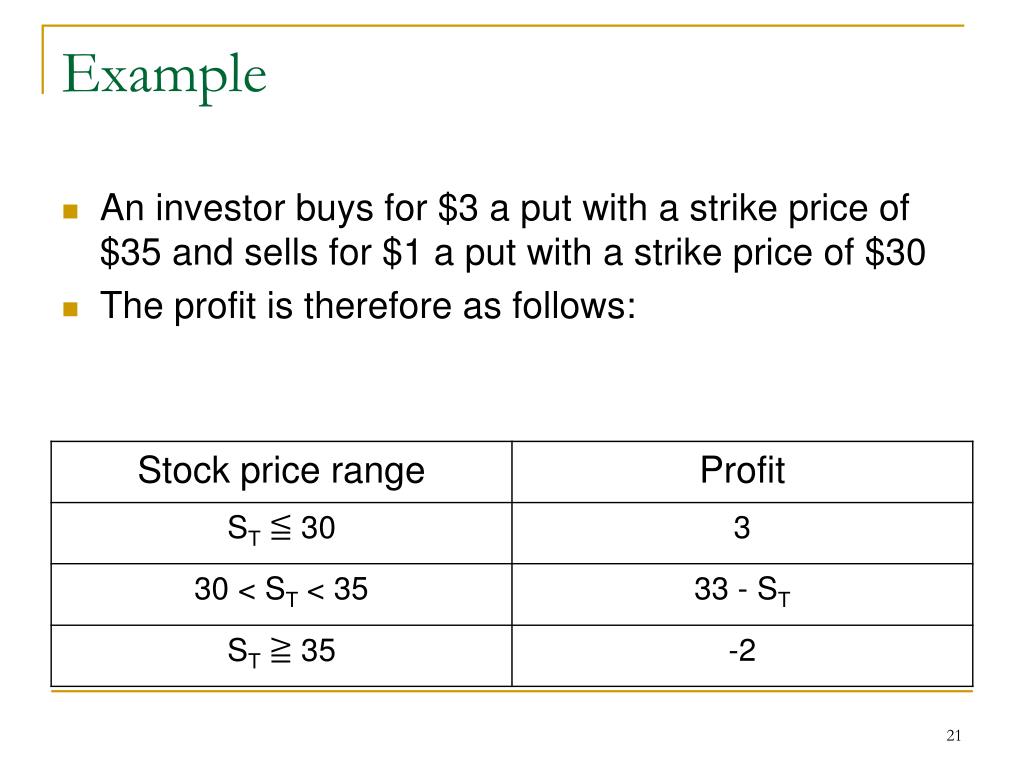
Task: Click the profit value 3 cell
Action: coord(743,533)
